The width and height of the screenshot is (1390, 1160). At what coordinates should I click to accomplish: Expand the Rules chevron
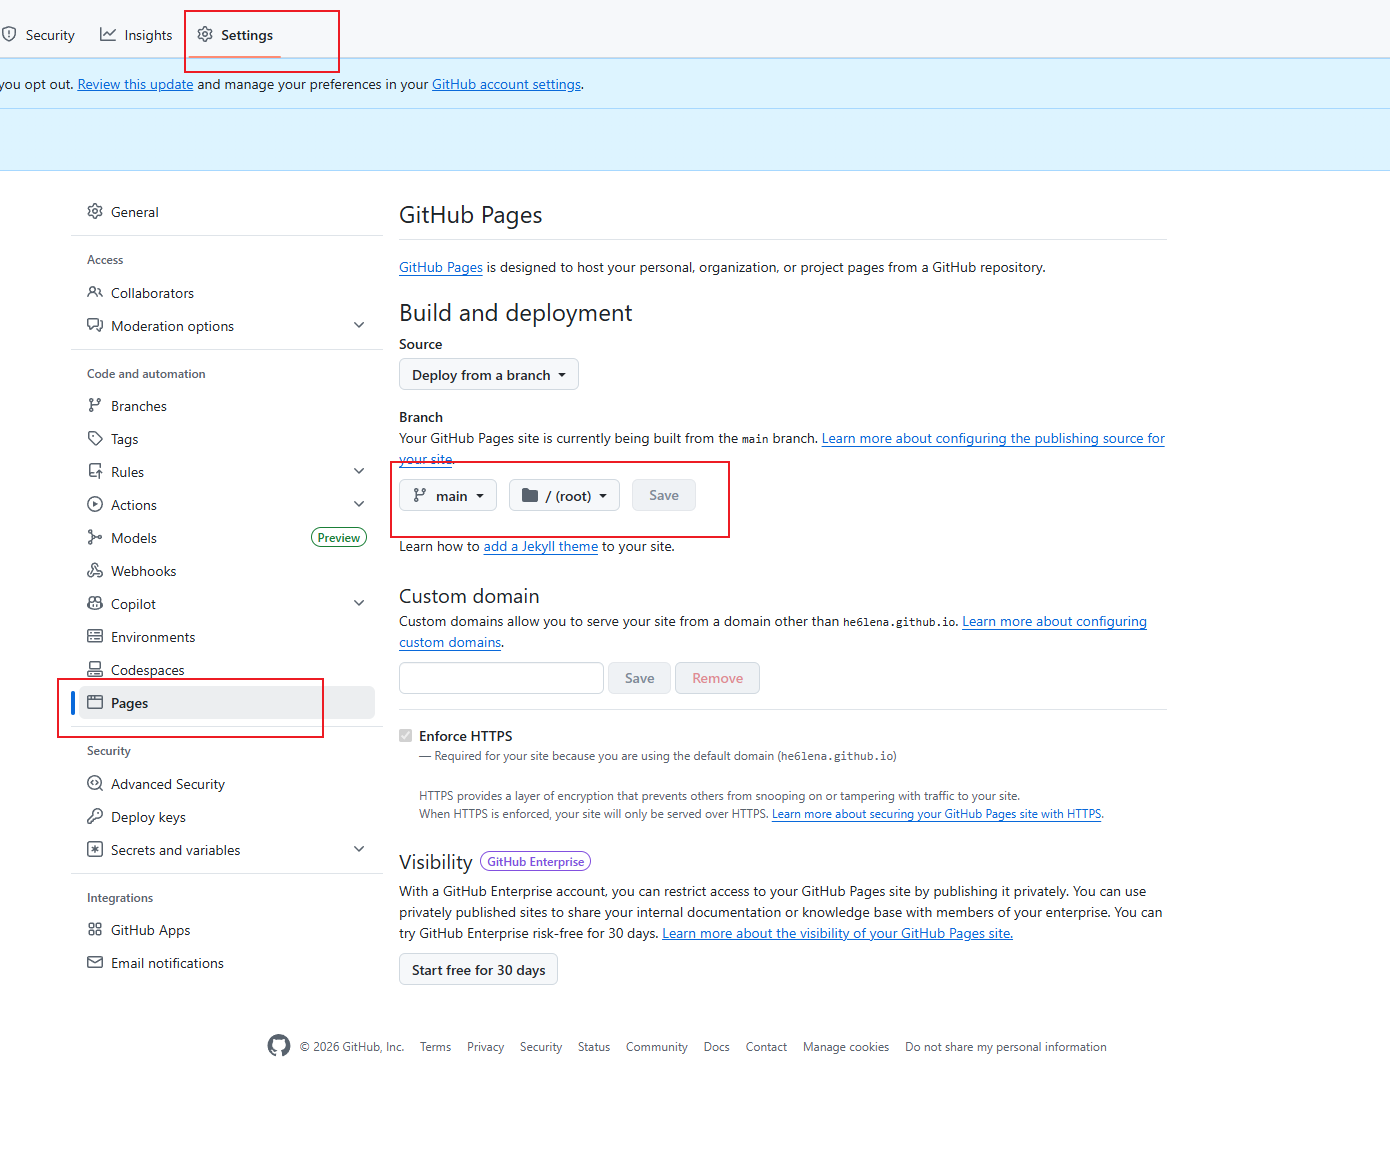pos(359,472)
